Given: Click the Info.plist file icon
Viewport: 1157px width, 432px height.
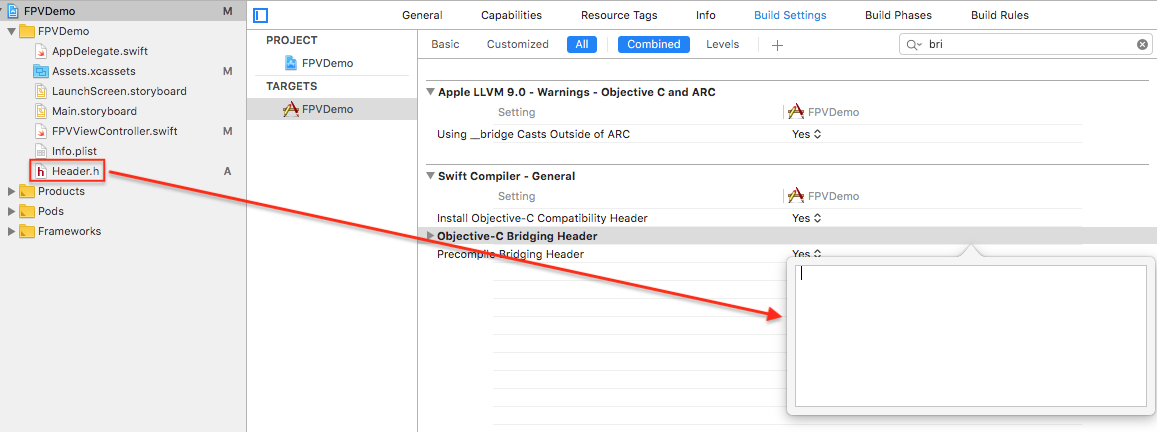Looking at the screenshot, I should (41, 151).
